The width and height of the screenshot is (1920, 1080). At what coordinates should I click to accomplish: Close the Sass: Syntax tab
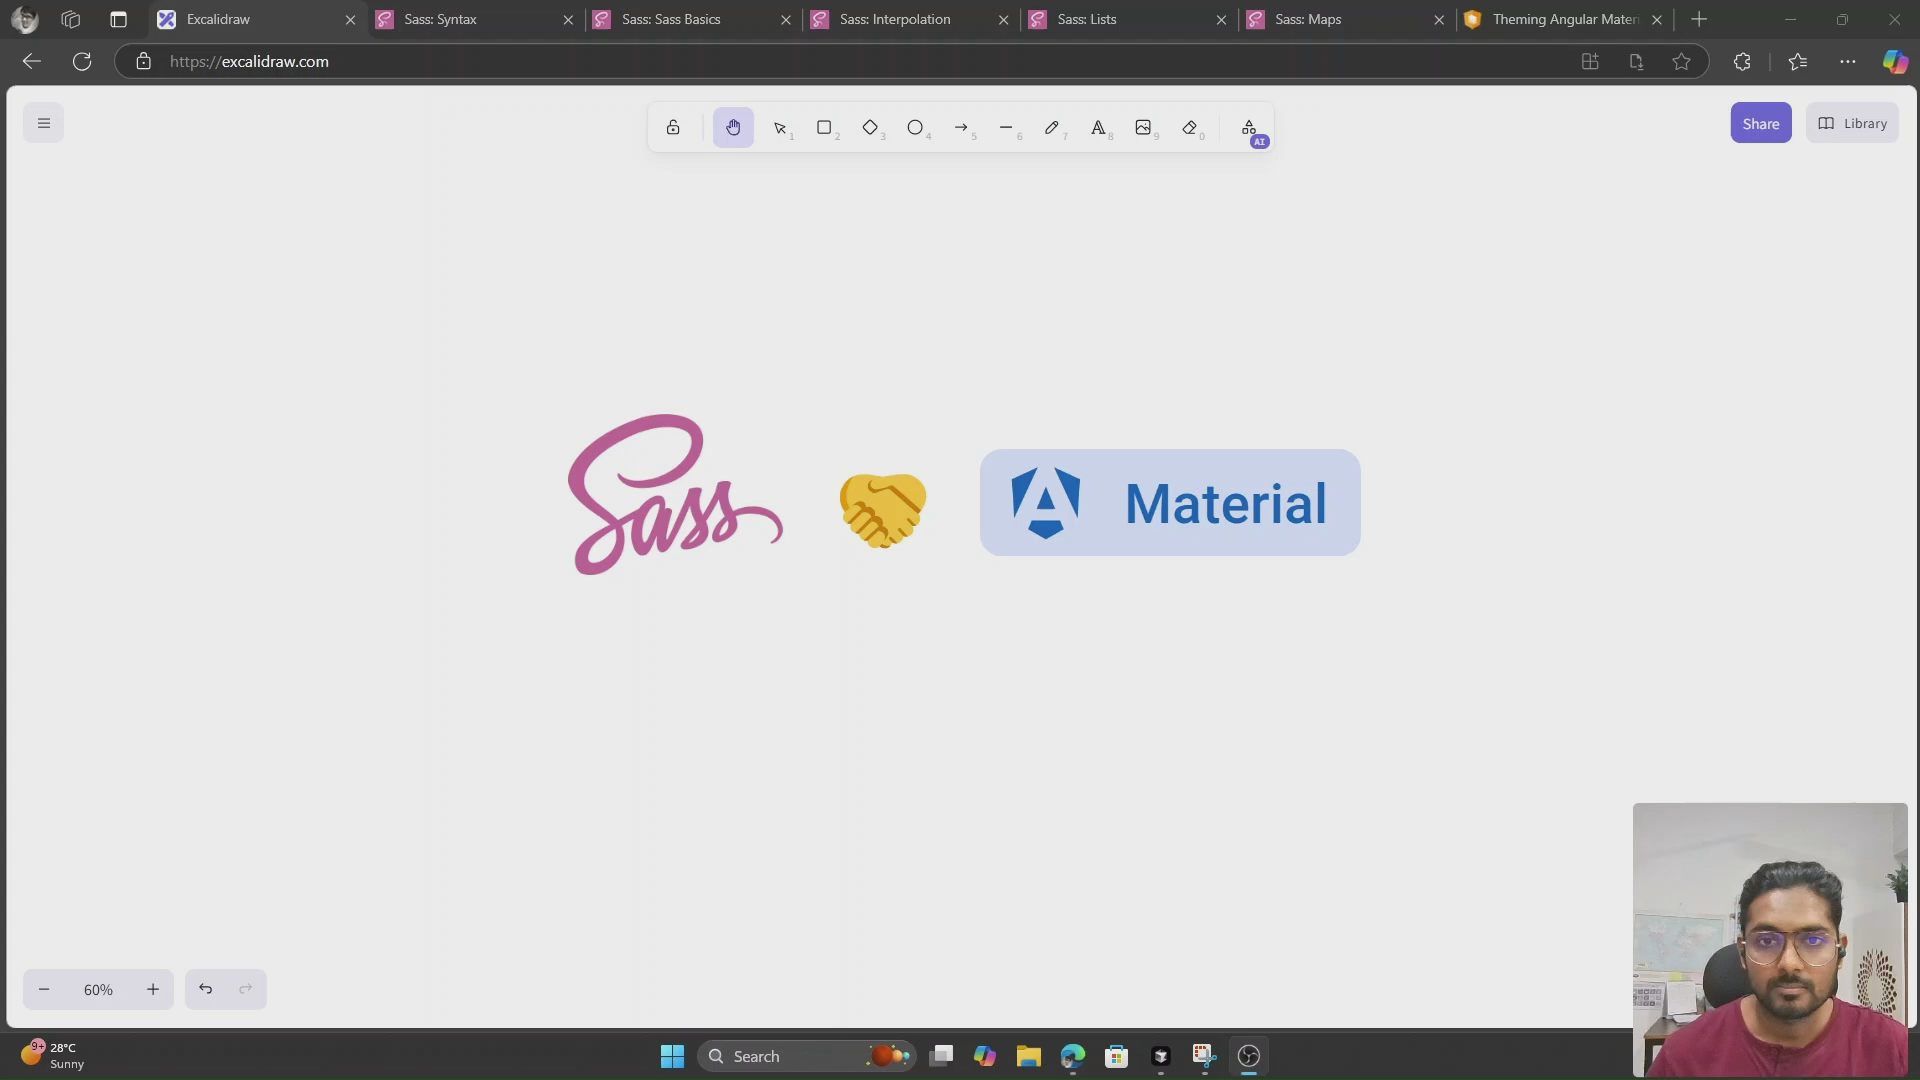568,19
